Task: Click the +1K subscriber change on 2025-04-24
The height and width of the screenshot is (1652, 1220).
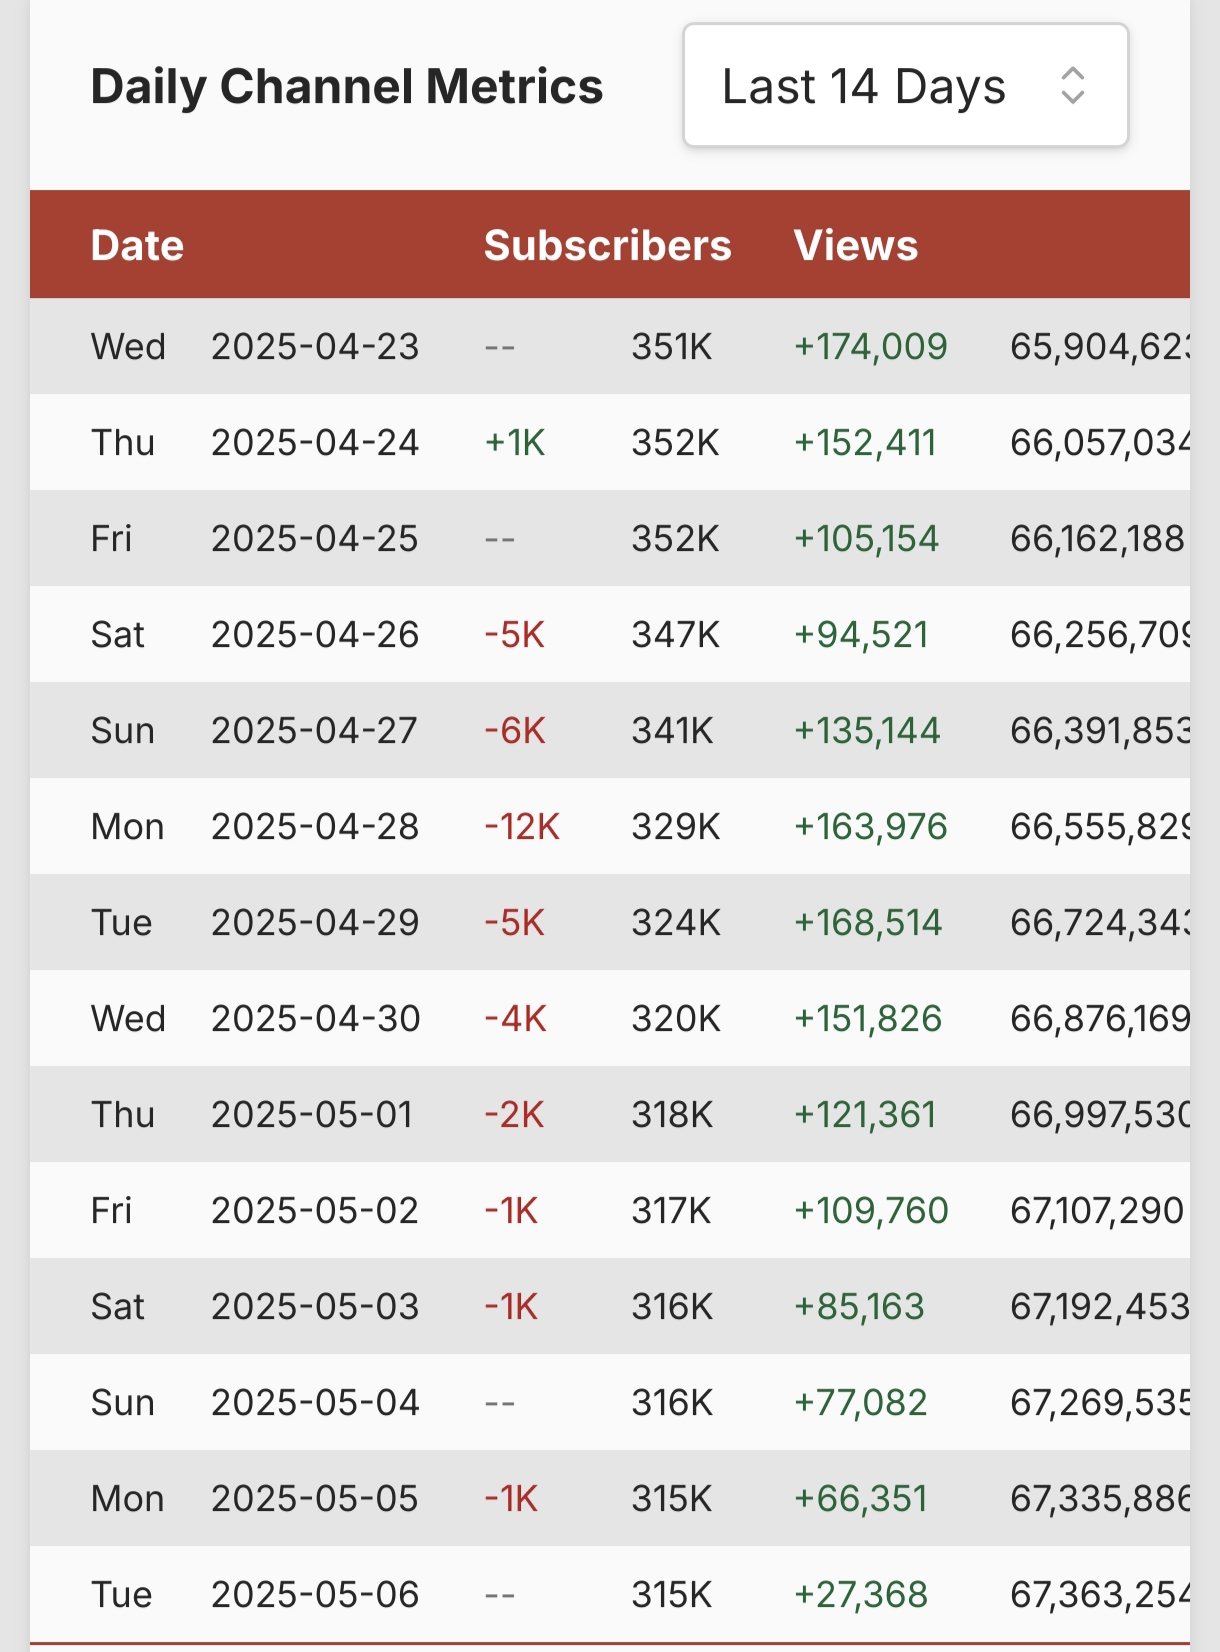Action: (x=515, y=443)
